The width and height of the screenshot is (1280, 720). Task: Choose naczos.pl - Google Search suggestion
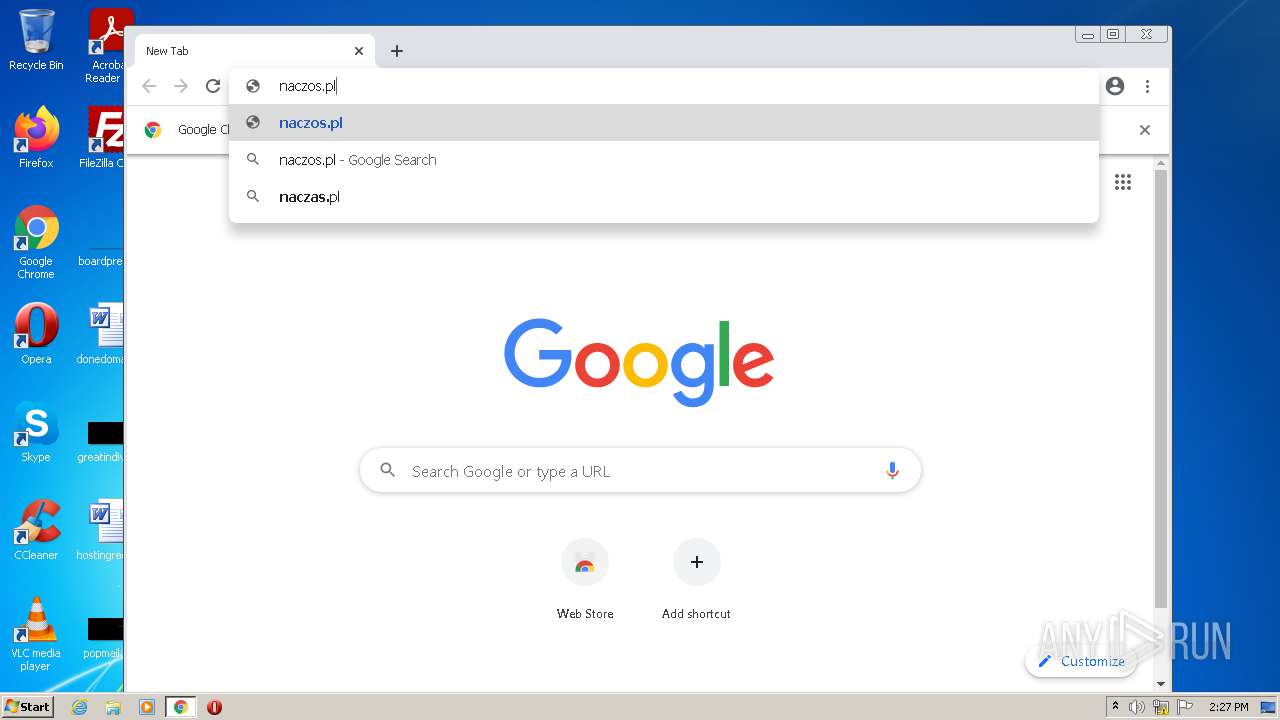pos(664,160)
